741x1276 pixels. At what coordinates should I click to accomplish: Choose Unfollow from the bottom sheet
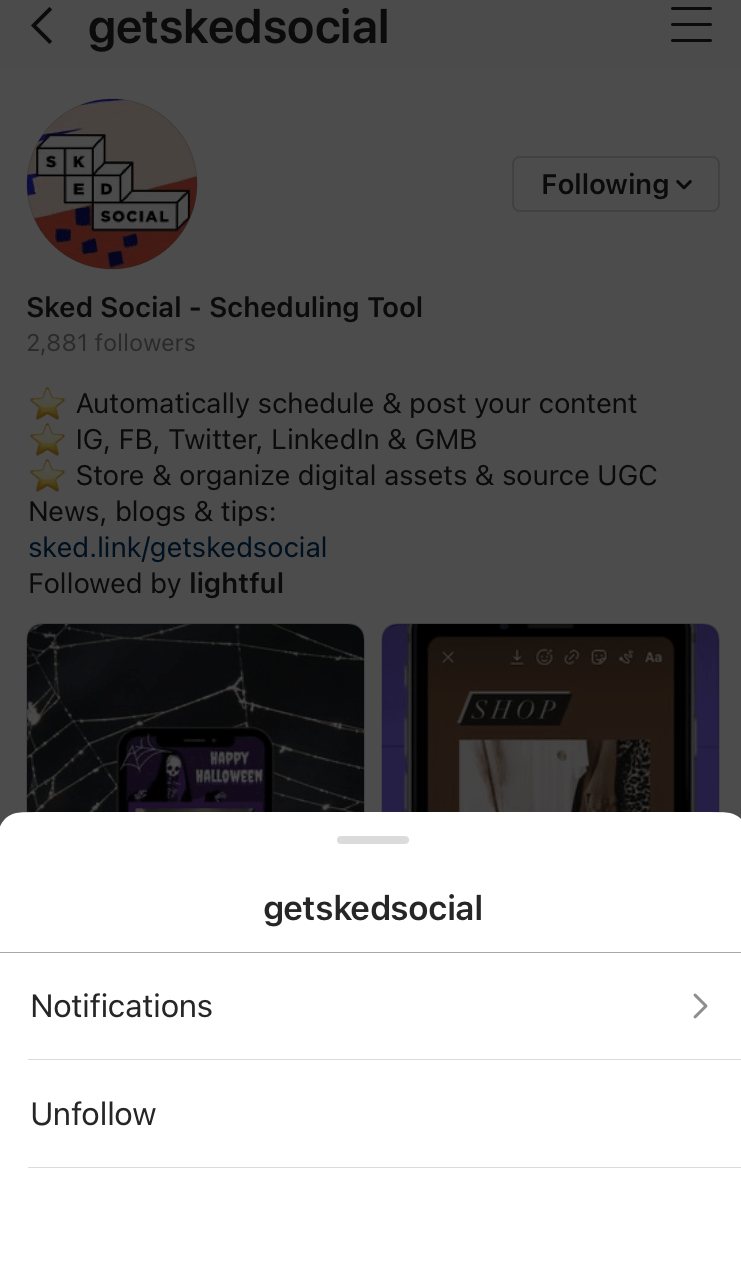click(x=94, y=1114)
